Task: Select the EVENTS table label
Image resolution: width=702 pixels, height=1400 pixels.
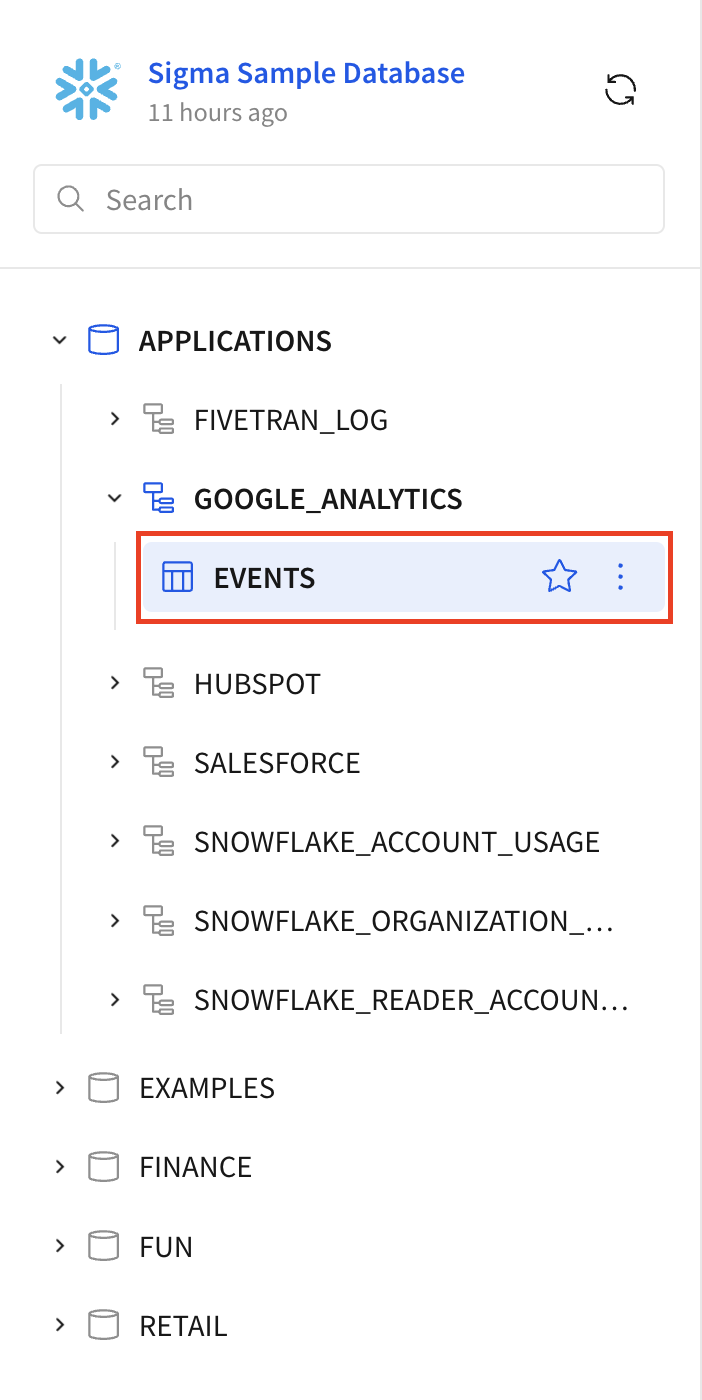Action: [265, 578]
